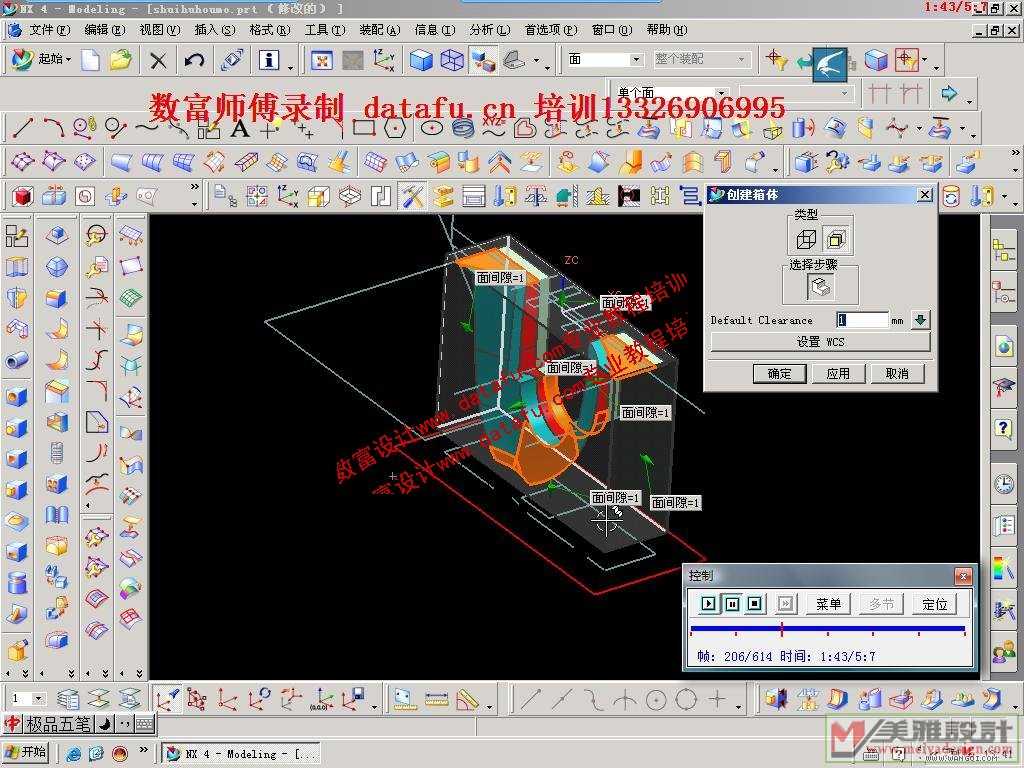Screen dimensions: 1024x768
Task: Click the Text 'A' tool icon
Action: tap(240, 129)
